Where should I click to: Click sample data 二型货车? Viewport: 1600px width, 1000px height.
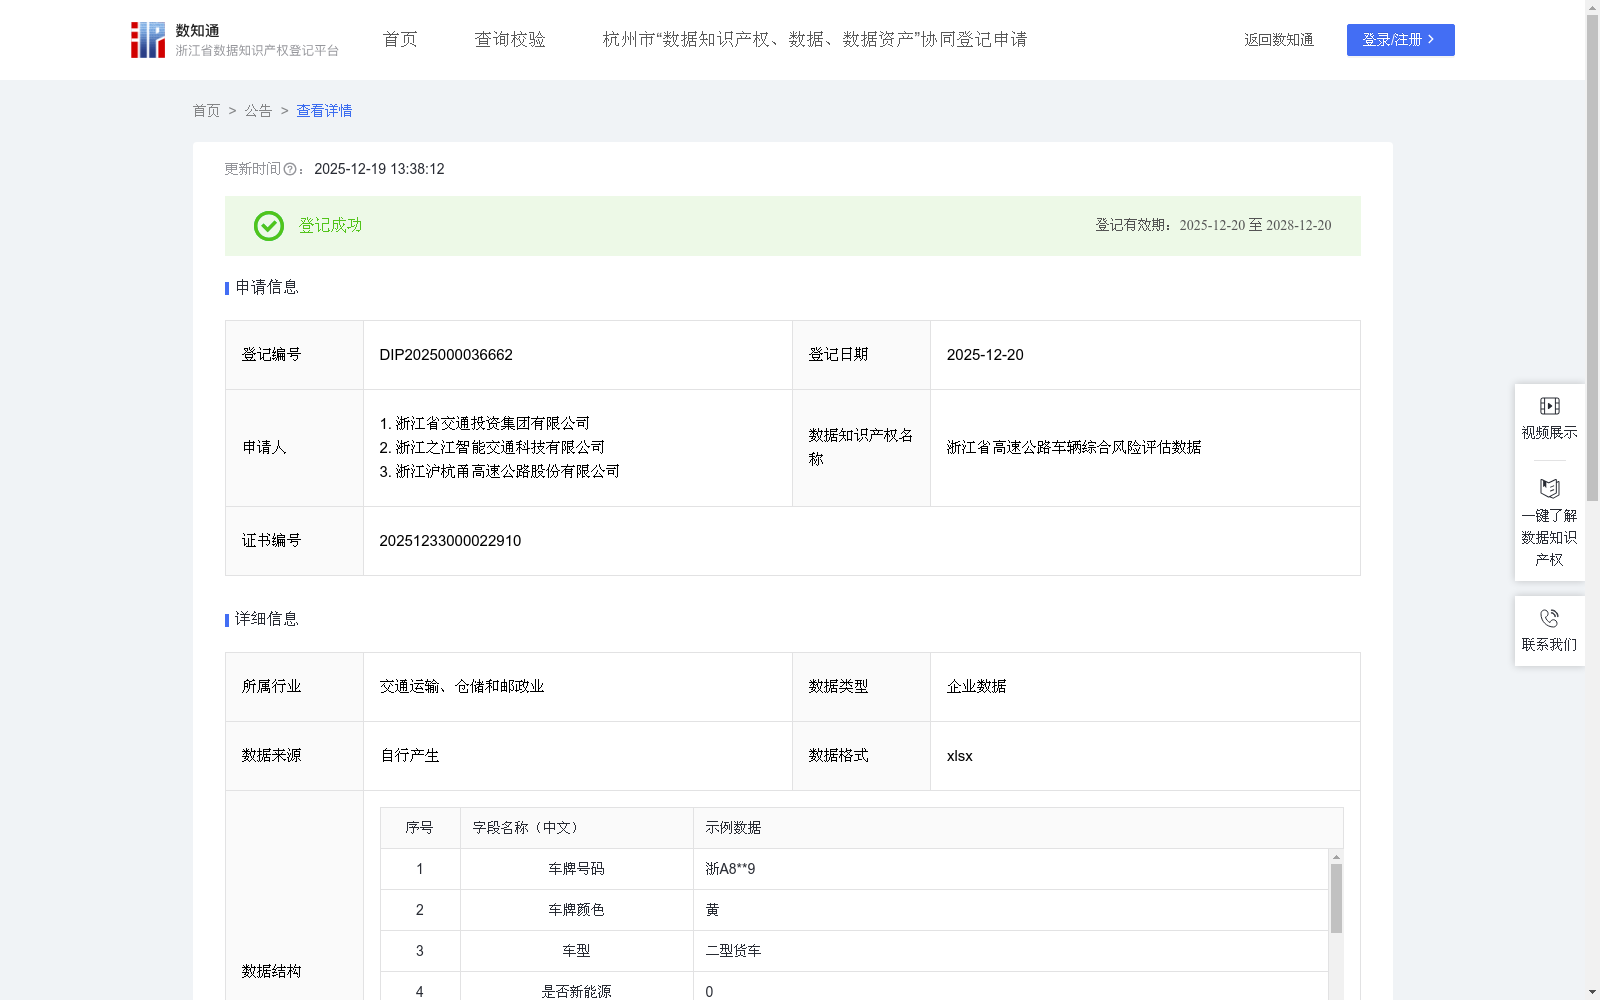[x=733, y=951]
